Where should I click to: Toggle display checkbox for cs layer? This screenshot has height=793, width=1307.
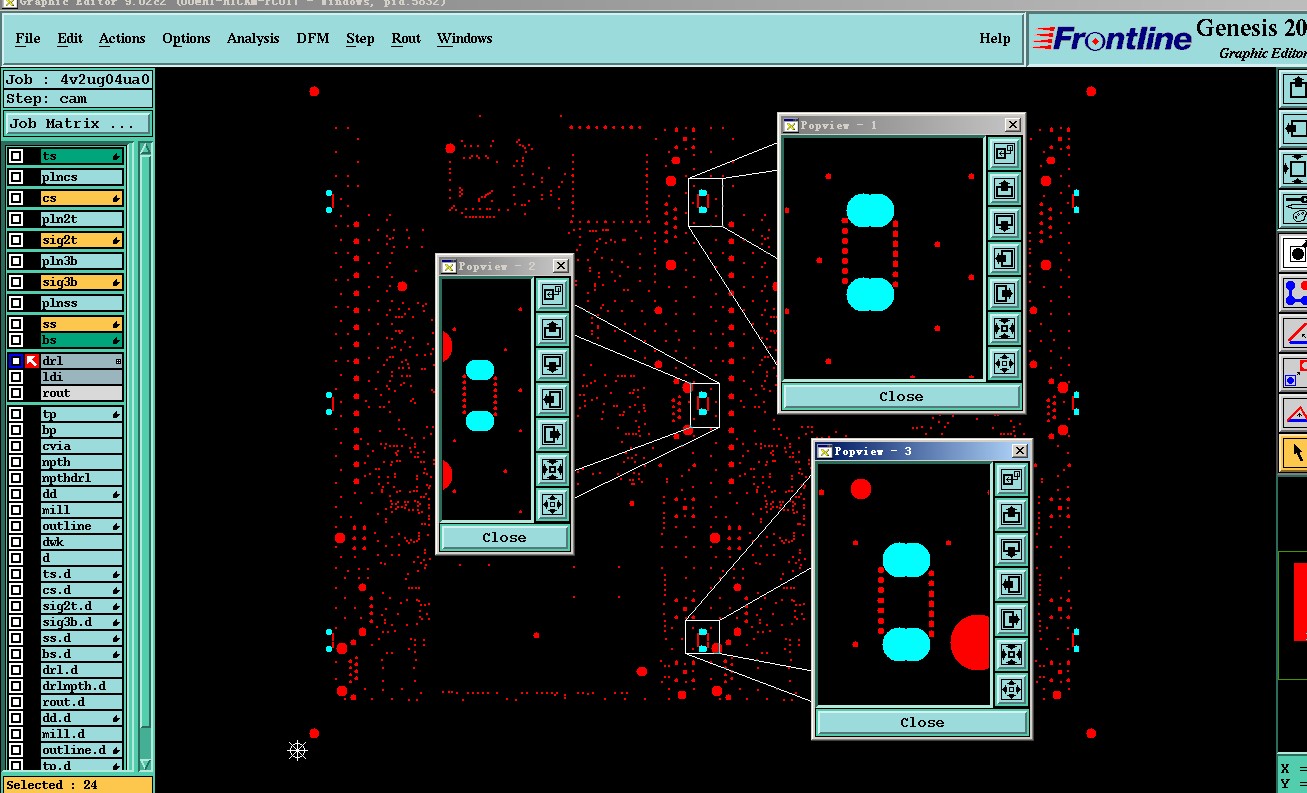click(16, 198)
